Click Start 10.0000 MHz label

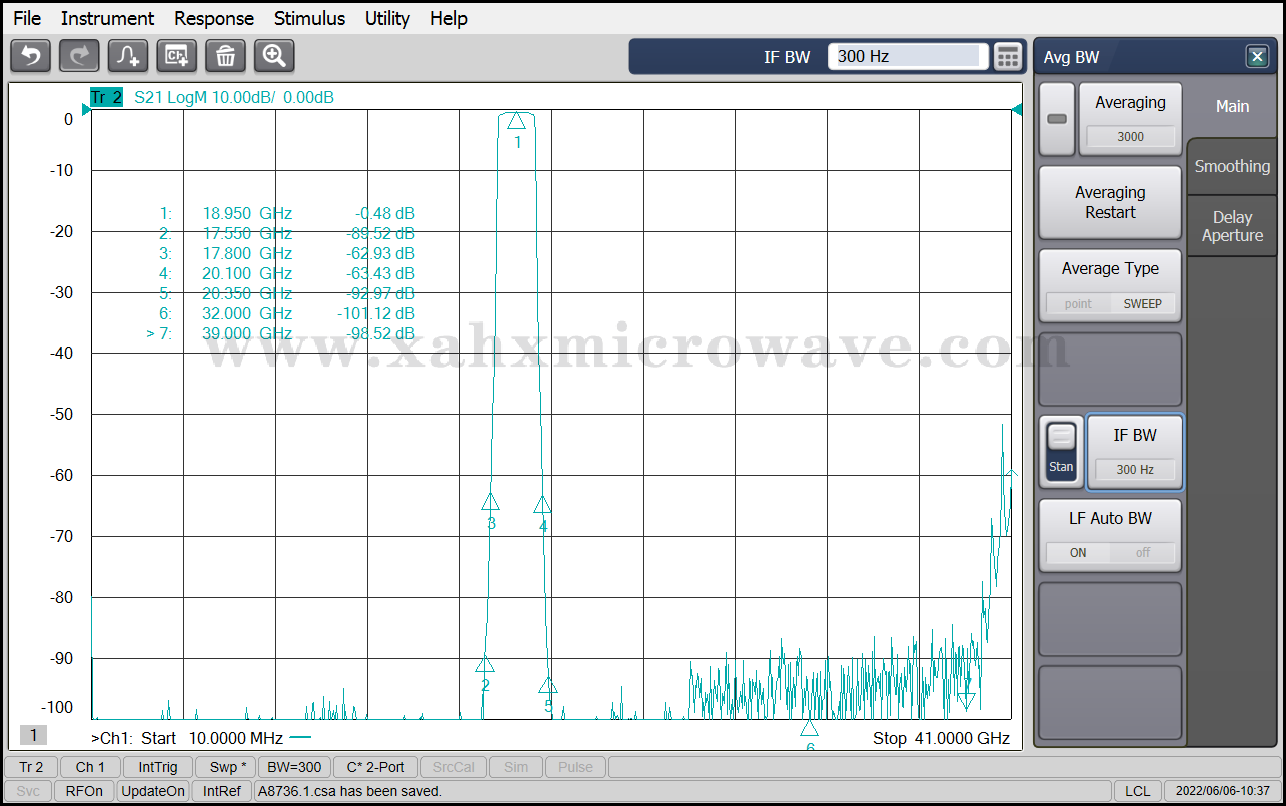tap(212, 738)
